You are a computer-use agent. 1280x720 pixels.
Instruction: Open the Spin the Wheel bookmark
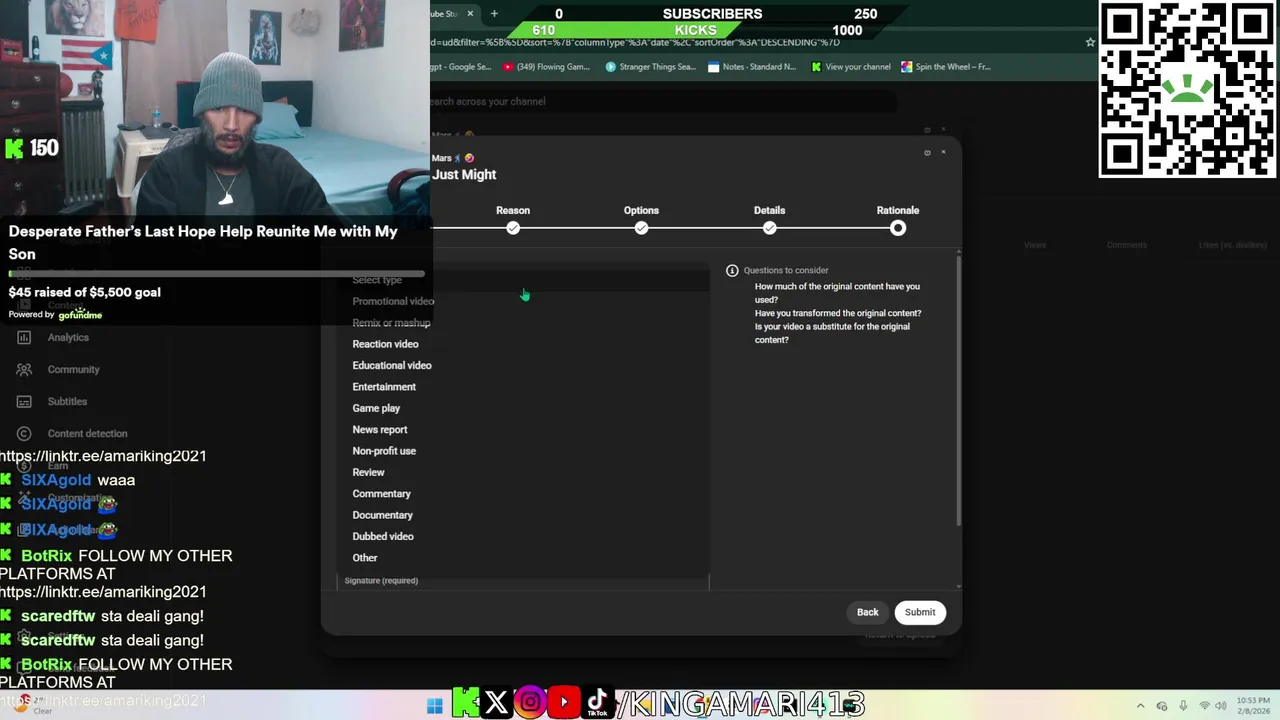[946, 67]
